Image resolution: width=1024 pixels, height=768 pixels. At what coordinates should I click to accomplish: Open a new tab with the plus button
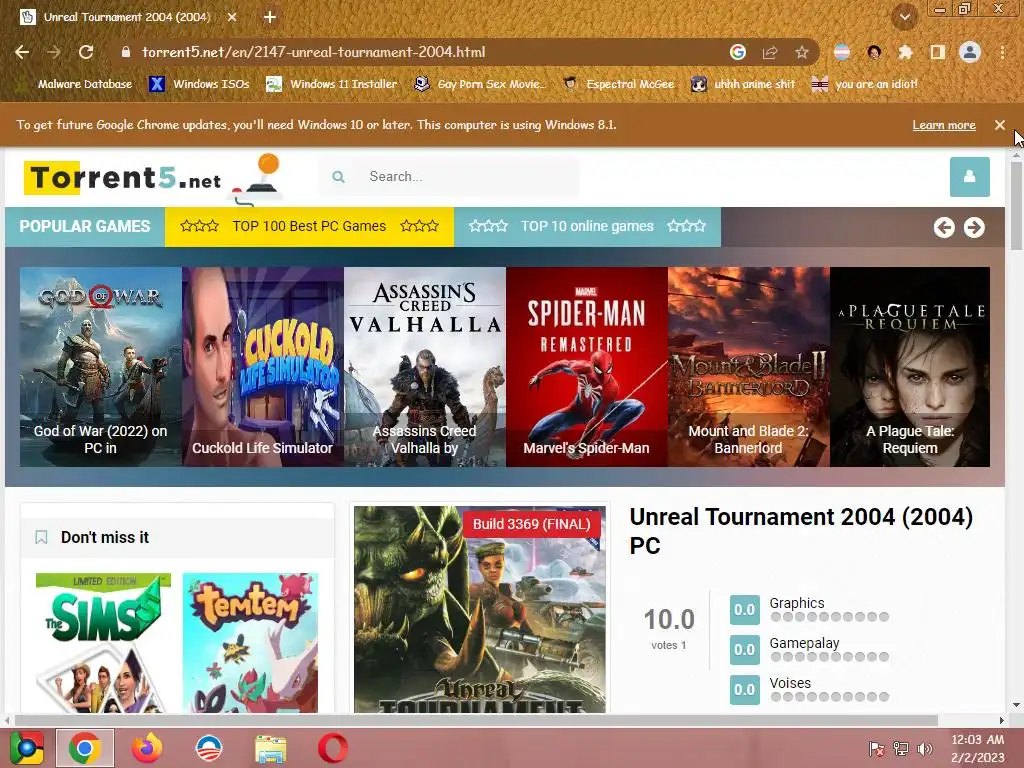pos(270,17)
